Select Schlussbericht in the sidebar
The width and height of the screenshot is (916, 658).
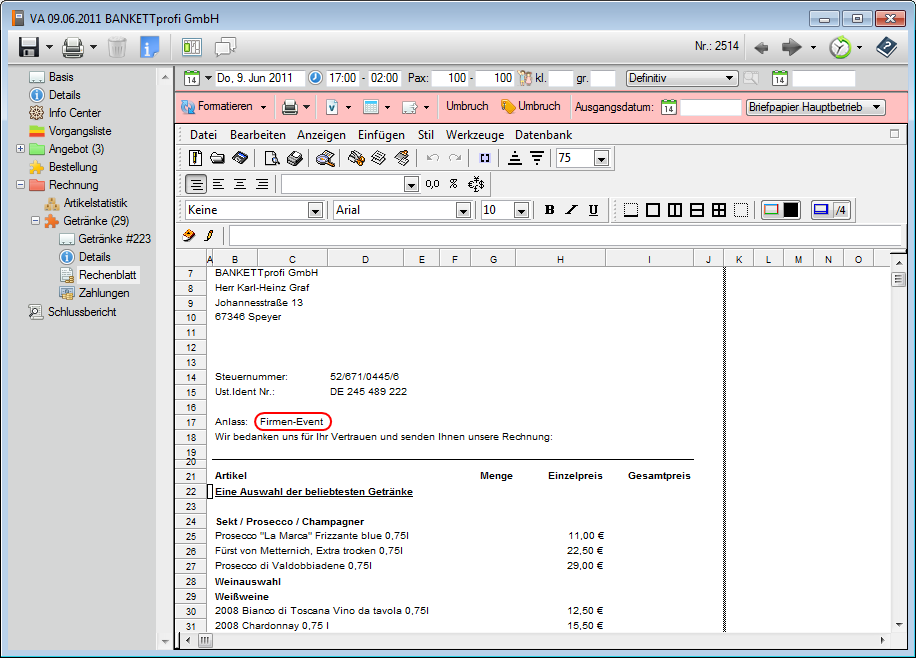81,312
